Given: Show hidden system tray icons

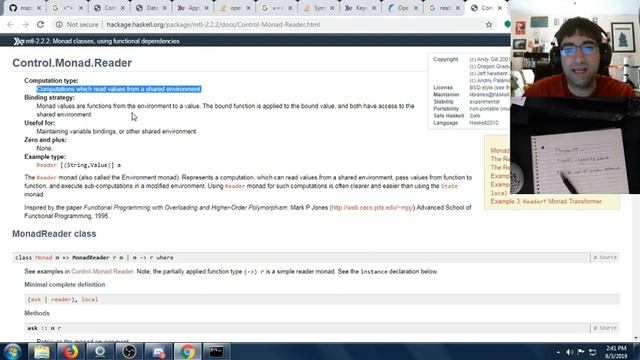Looking at the screenshot, I should pos(558,352).
